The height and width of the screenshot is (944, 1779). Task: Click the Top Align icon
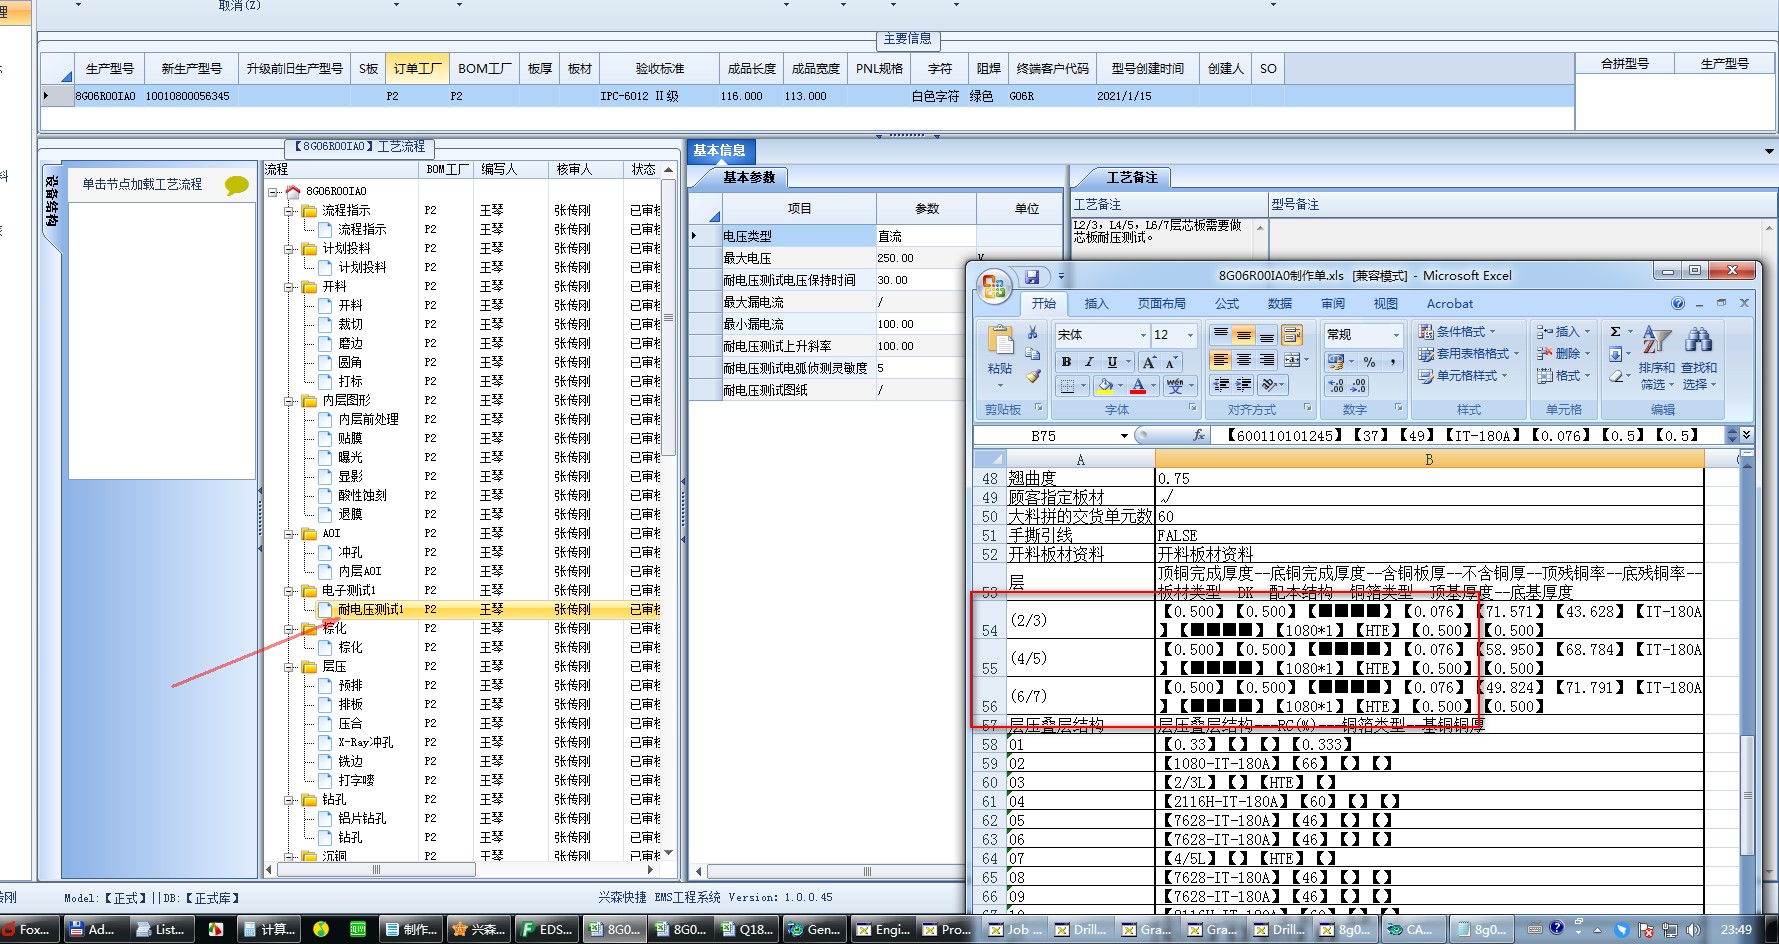(x=1220, y=334)
